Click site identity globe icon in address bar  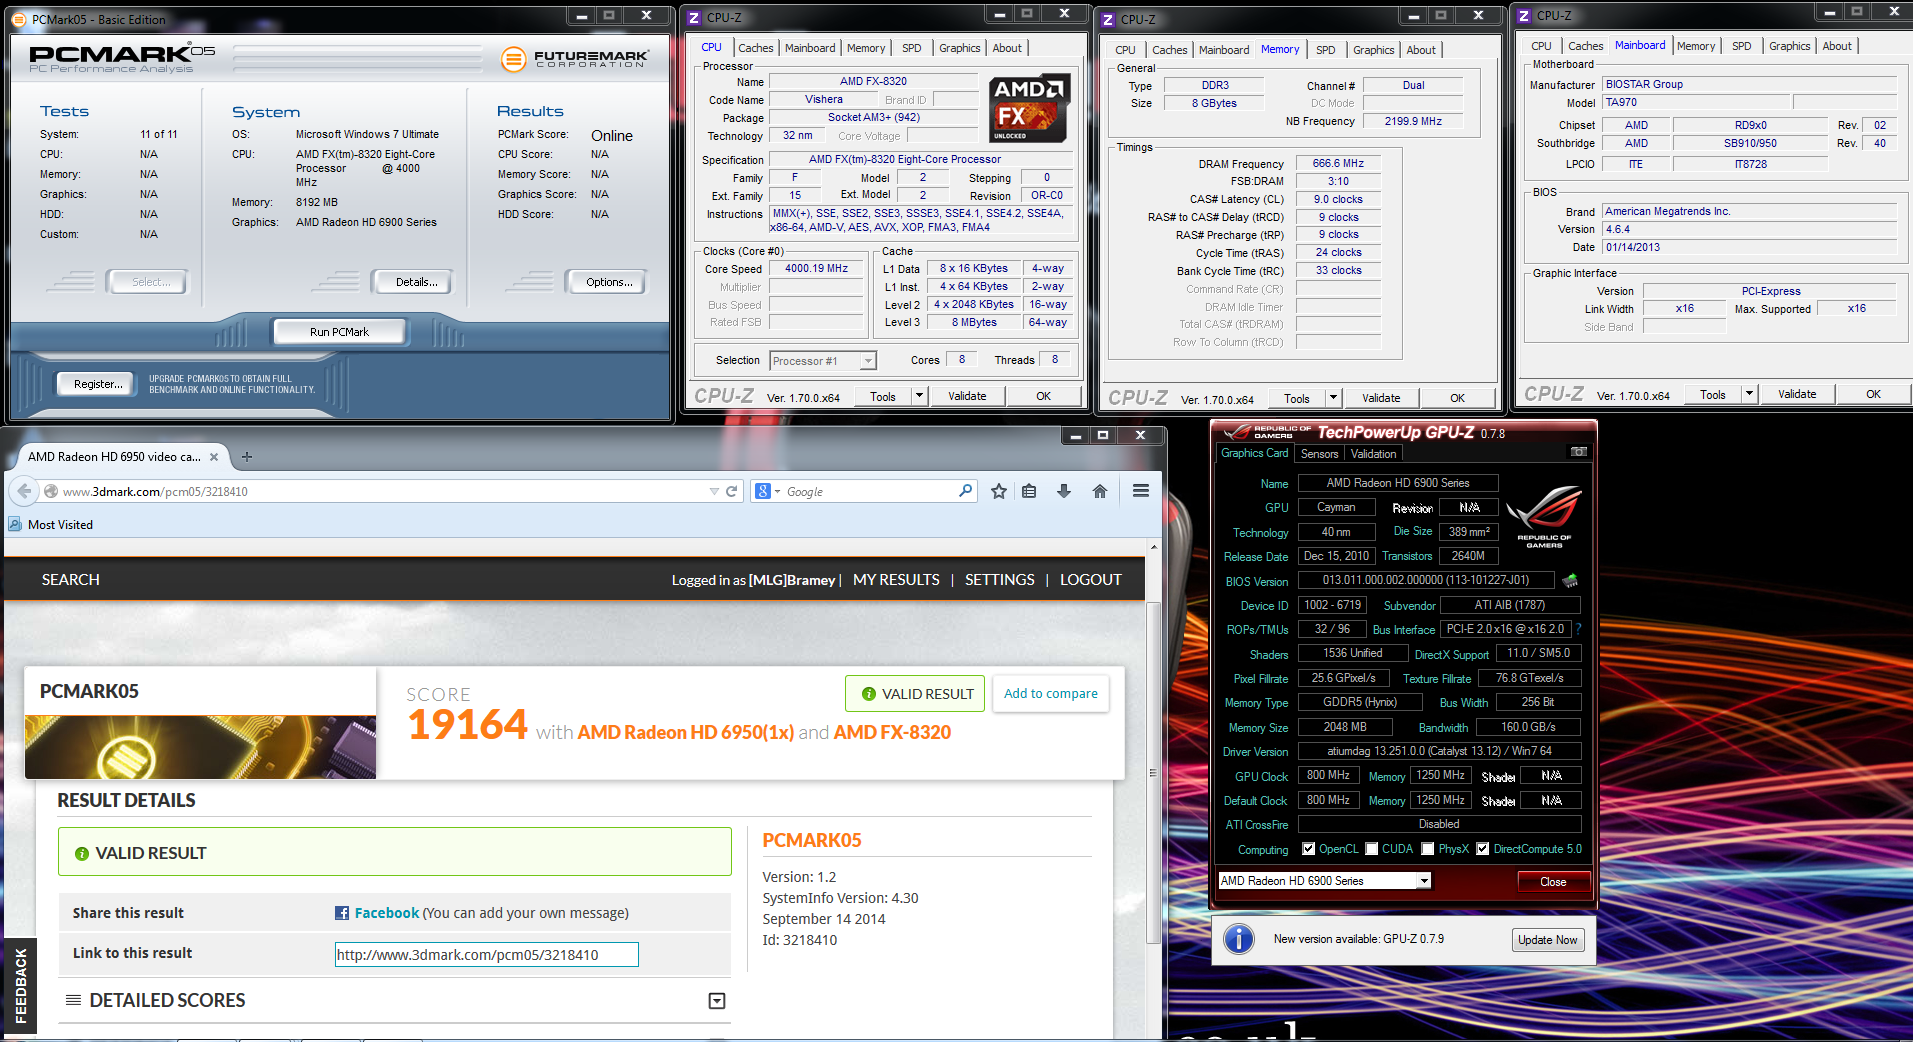51,491
